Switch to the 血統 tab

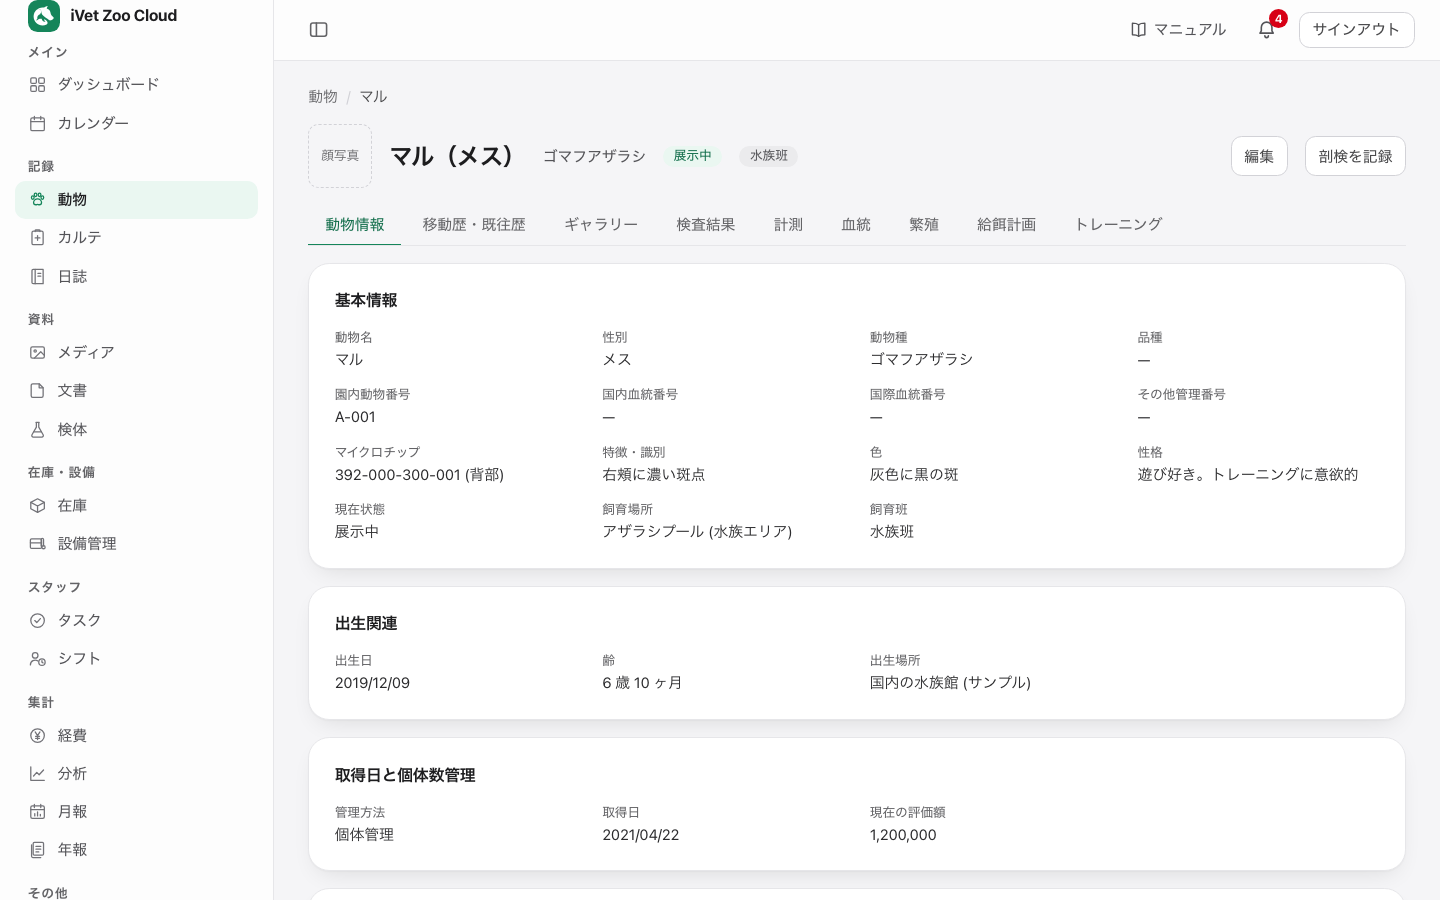[856, 225]
